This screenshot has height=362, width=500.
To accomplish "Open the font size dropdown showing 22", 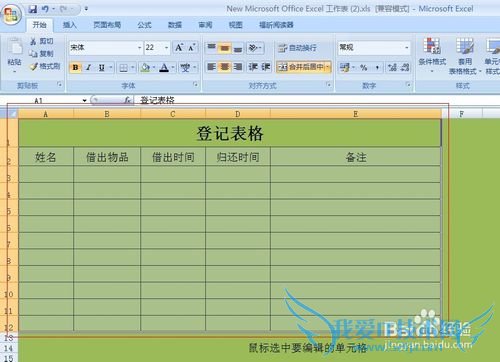I will pyautogui.click(x=167, y=48).
